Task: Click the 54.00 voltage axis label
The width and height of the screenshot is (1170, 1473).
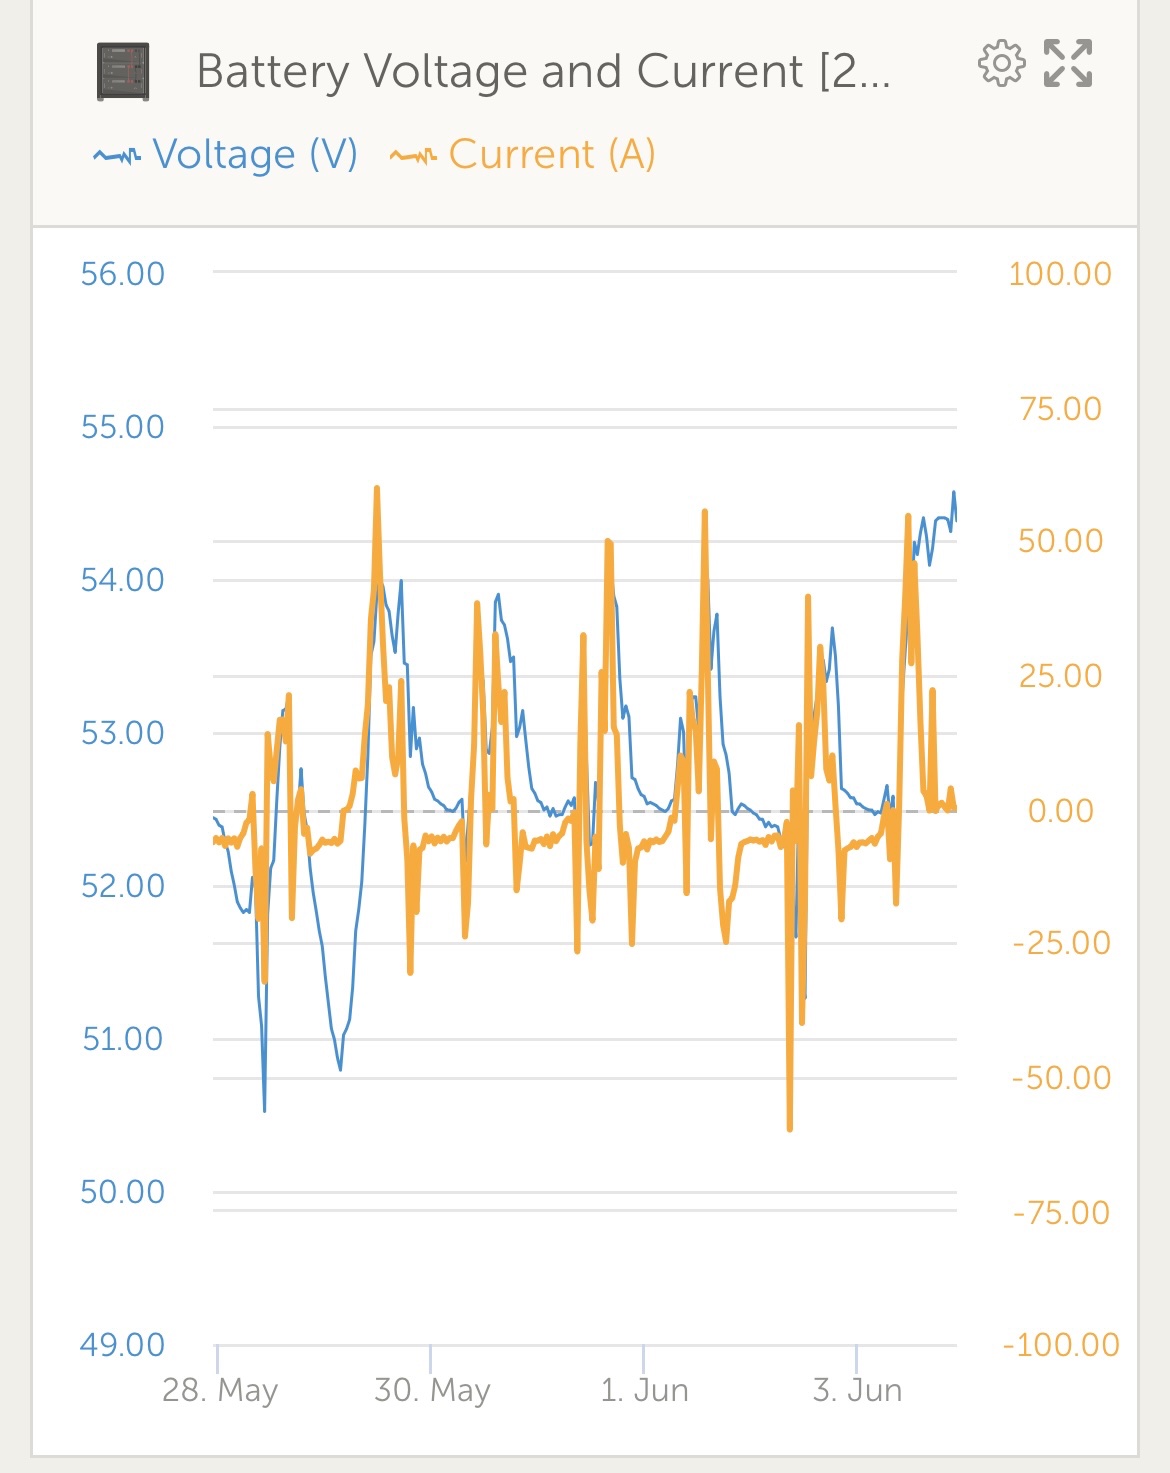Action: pos(122,580)
